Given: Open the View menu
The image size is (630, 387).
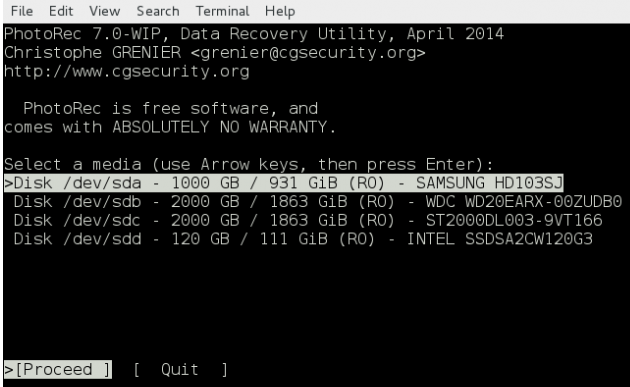Looking at the screenshot, I should [104, 11].
